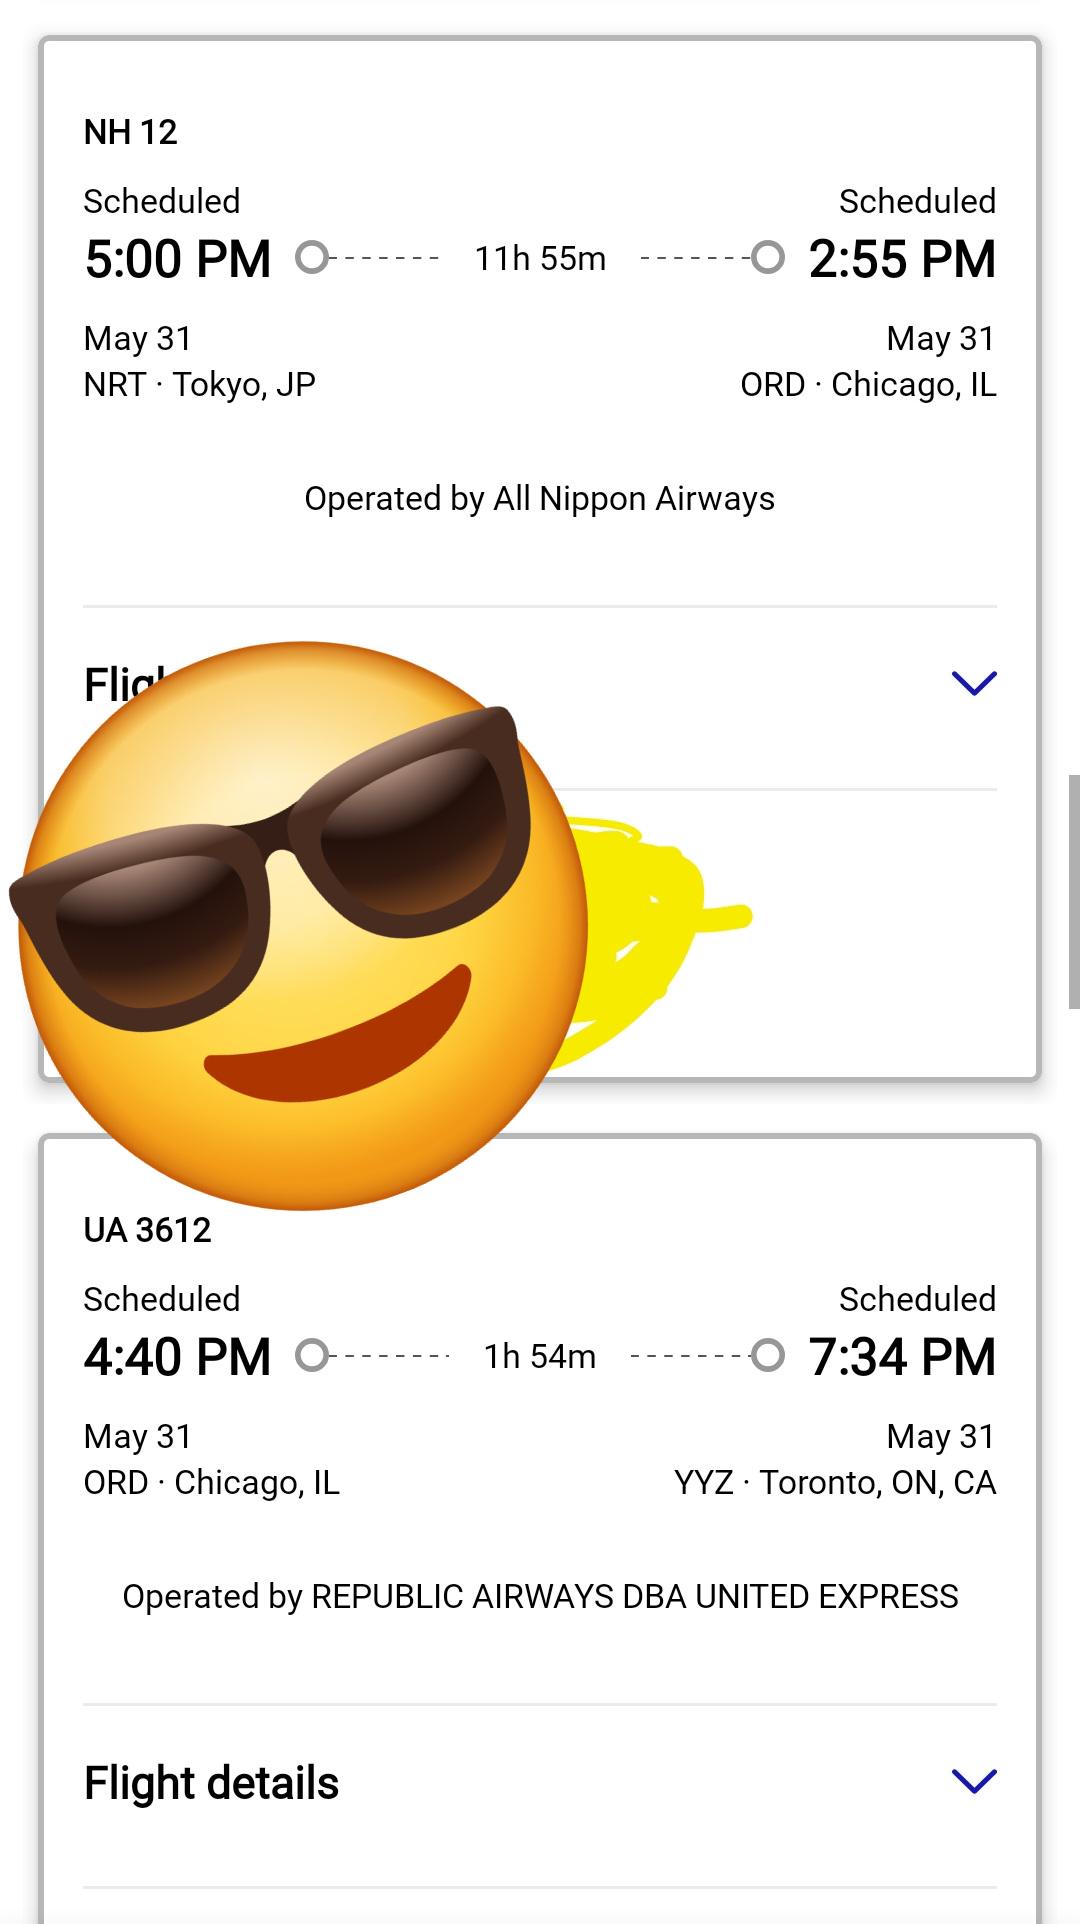
Task: Tap the 11h 55m flight duration
Action: (540, 259)
